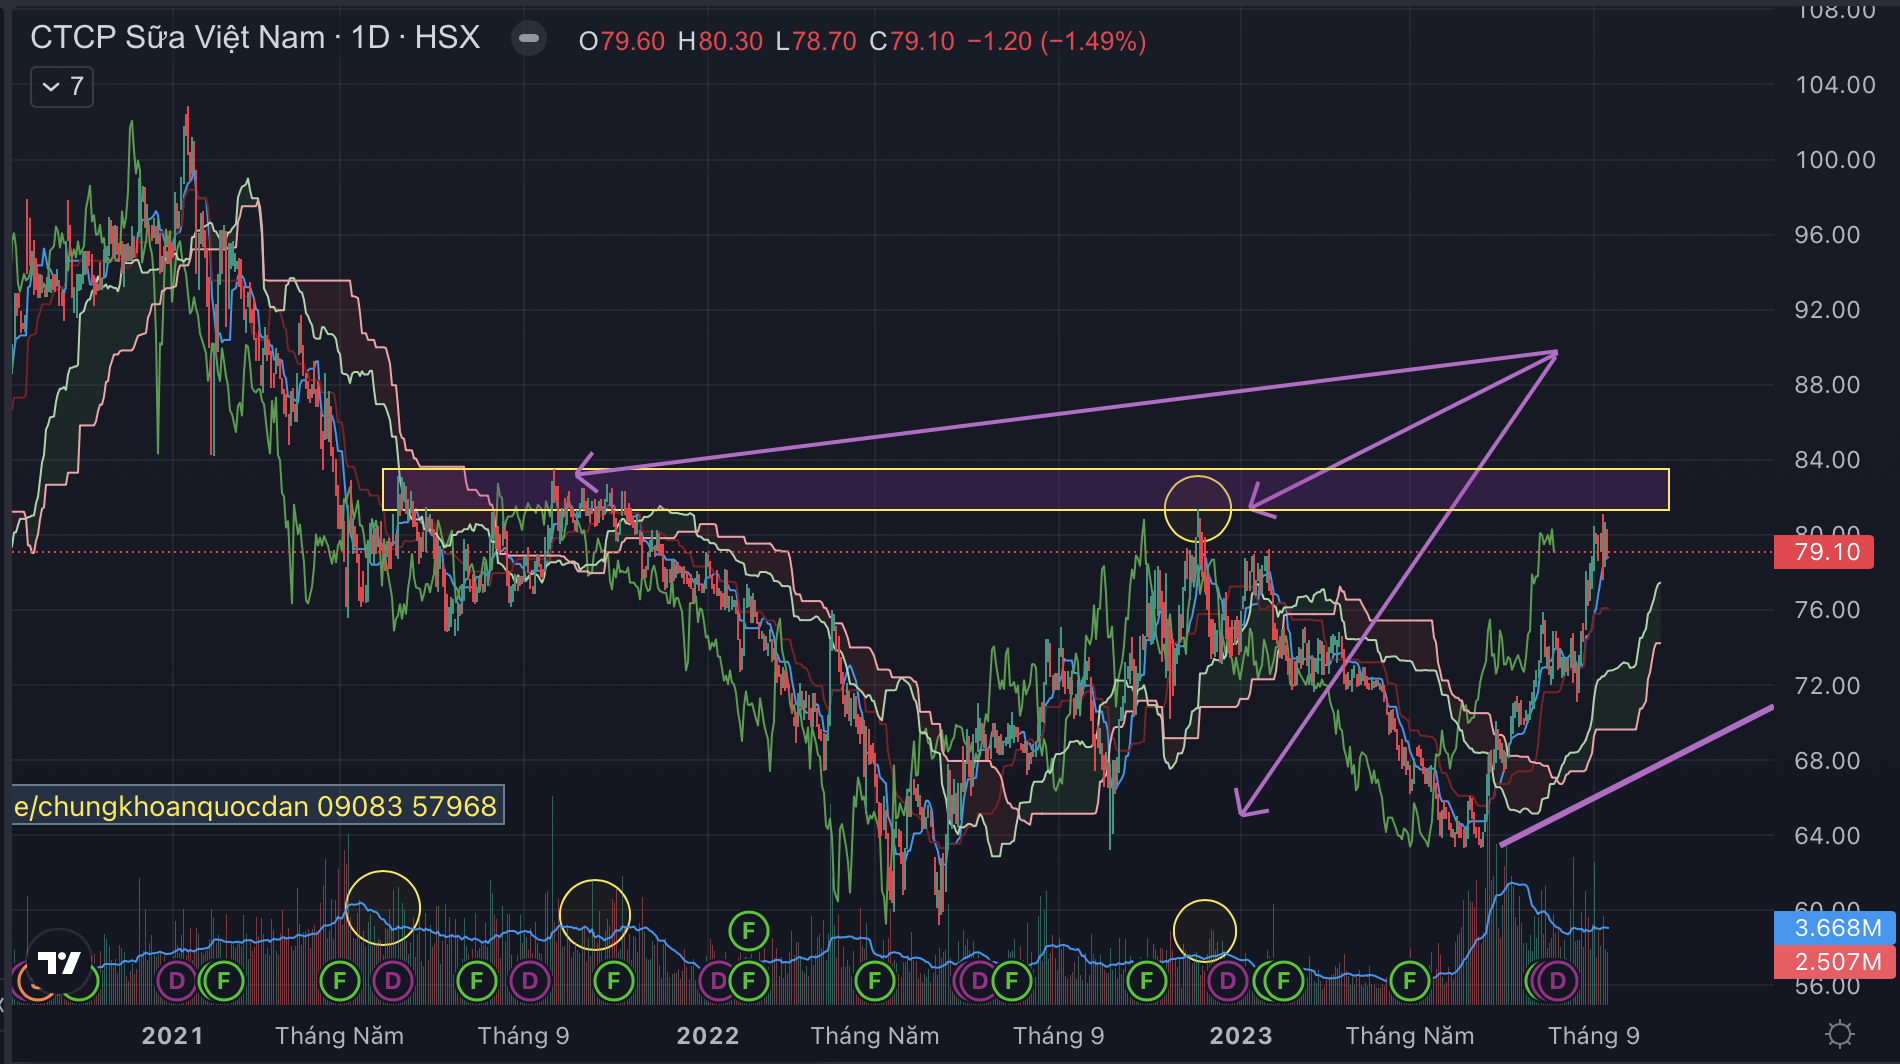The image size is (1900, 1064).
Task: Click the 100.00 price axis label
Action: pos(1835,160)
